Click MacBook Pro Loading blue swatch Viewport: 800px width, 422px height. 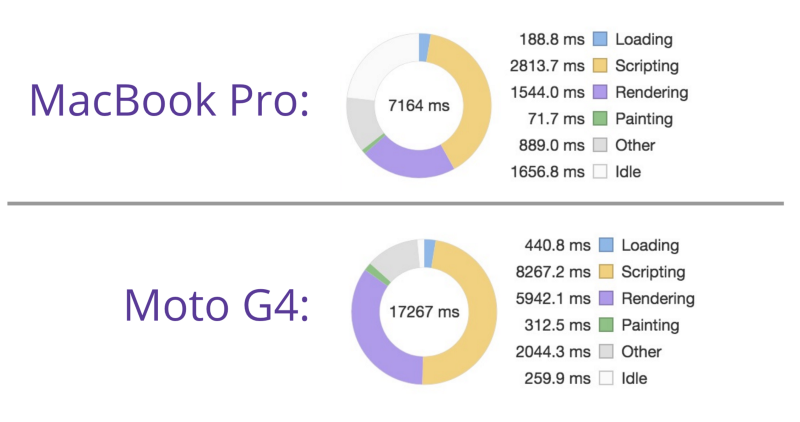(x=600, y=39)
